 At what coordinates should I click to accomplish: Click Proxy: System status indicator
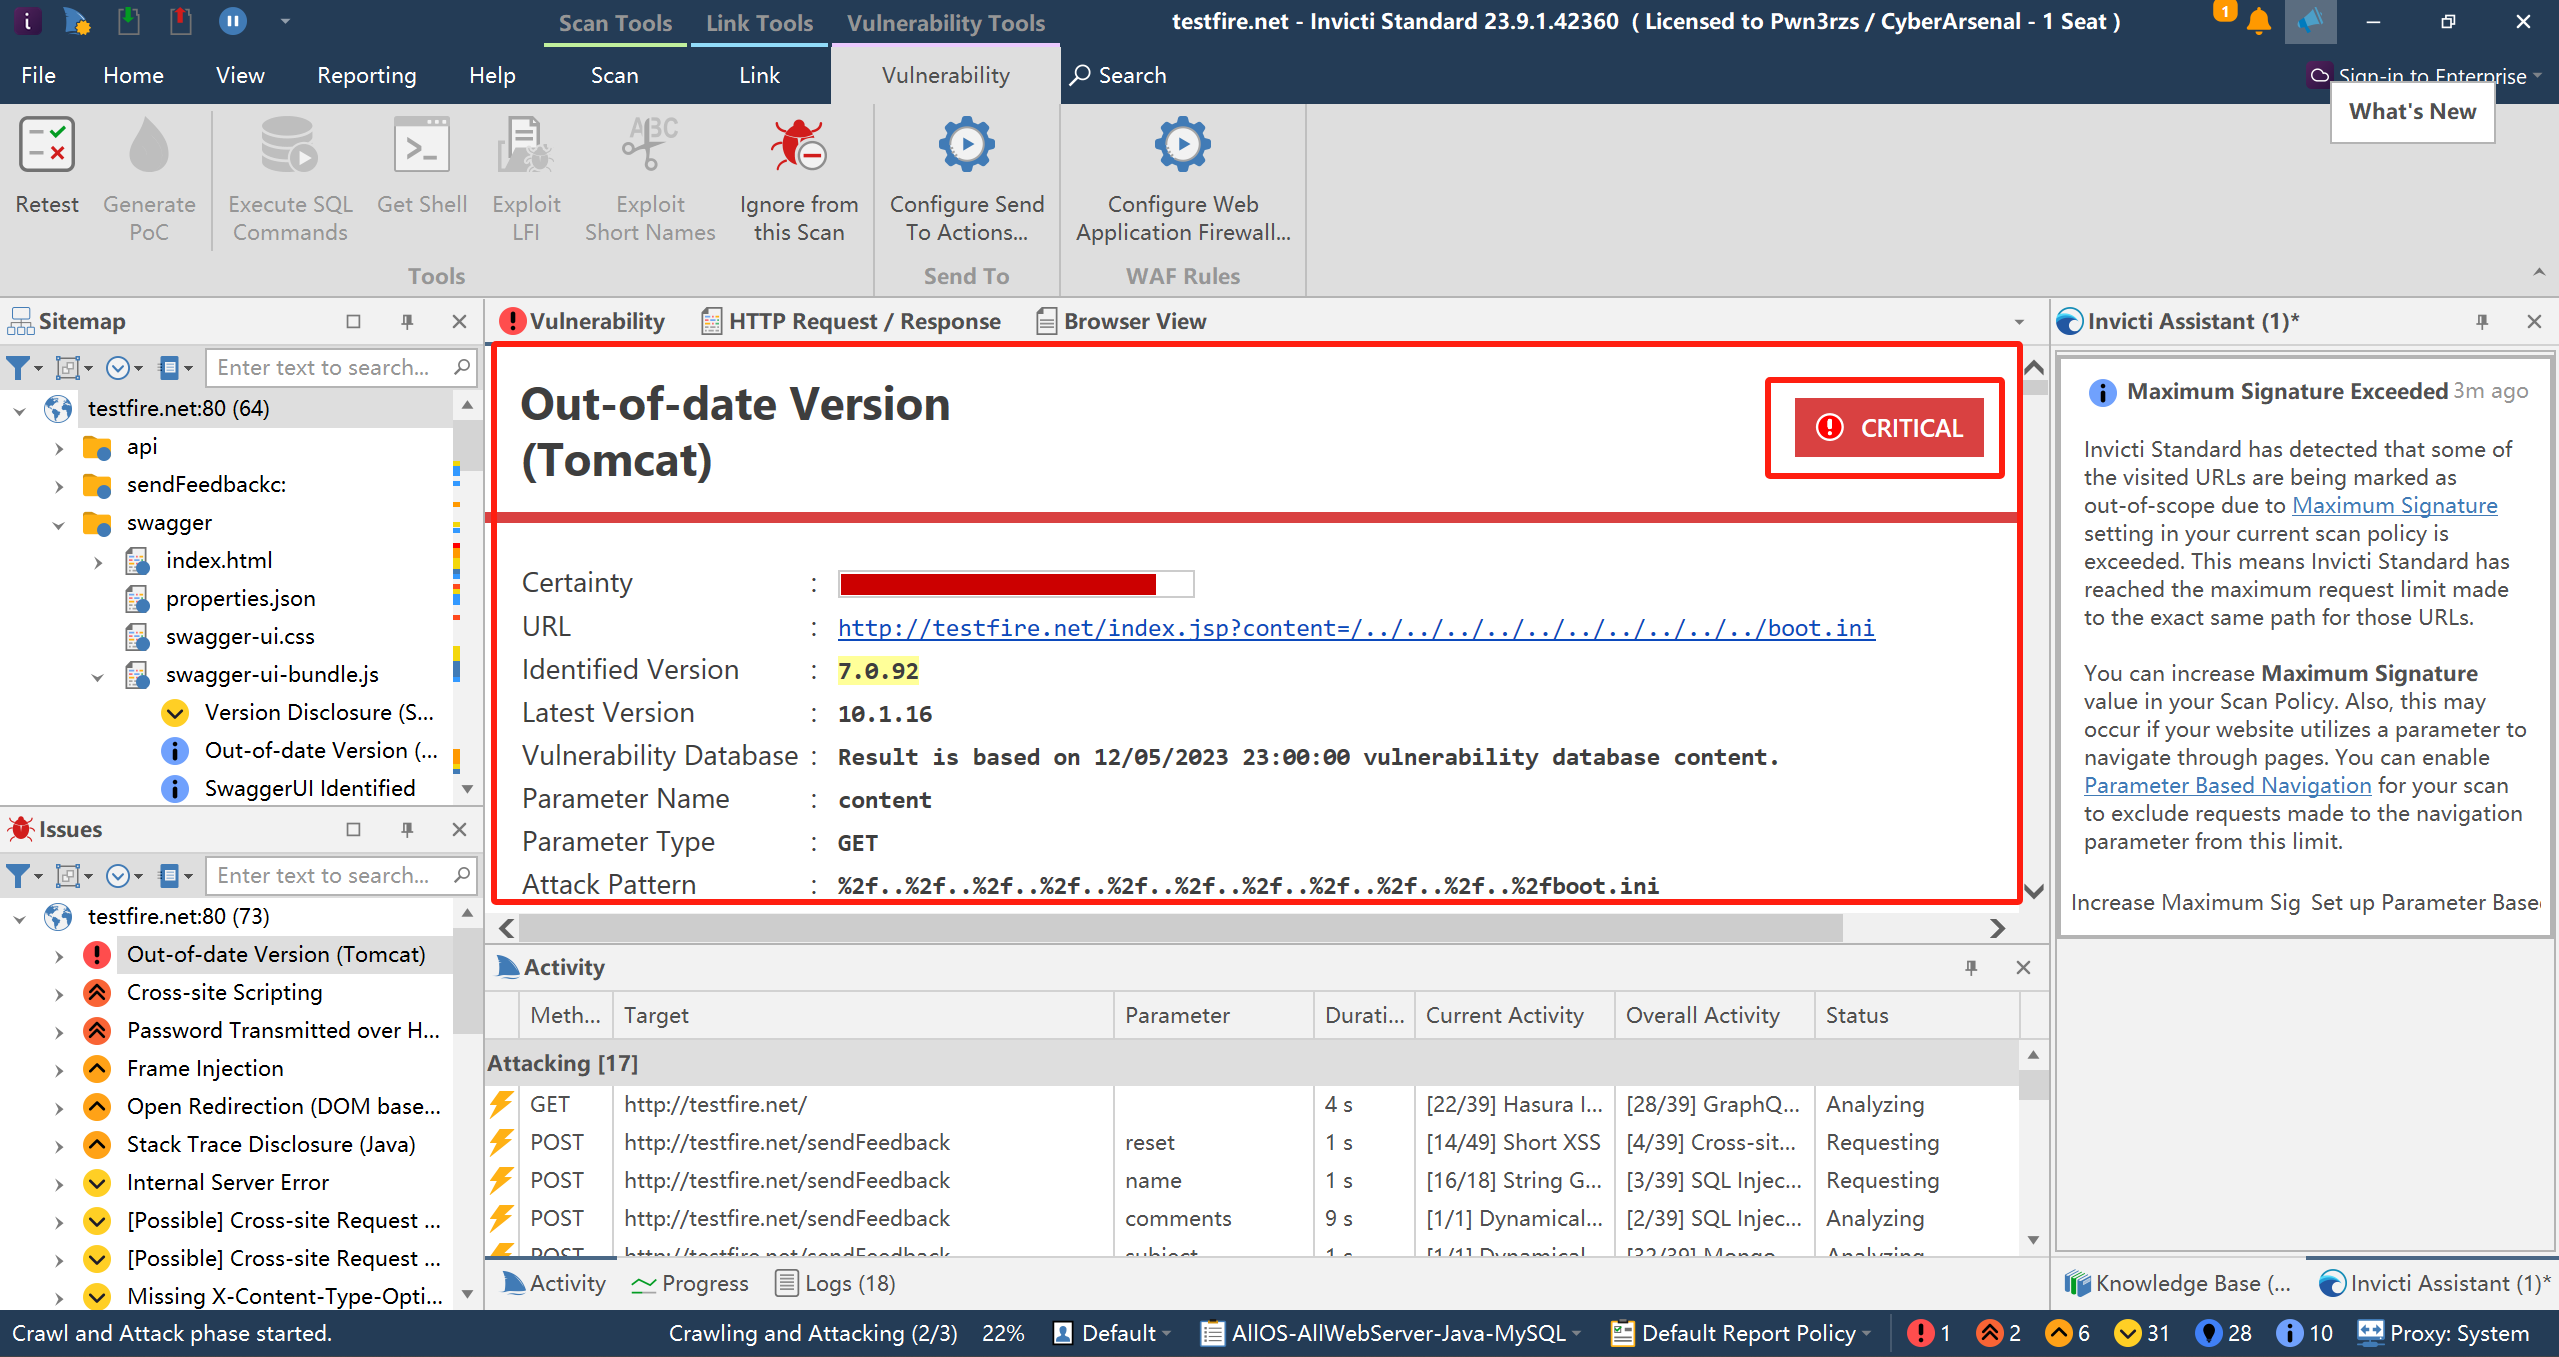point(2443,1333)
